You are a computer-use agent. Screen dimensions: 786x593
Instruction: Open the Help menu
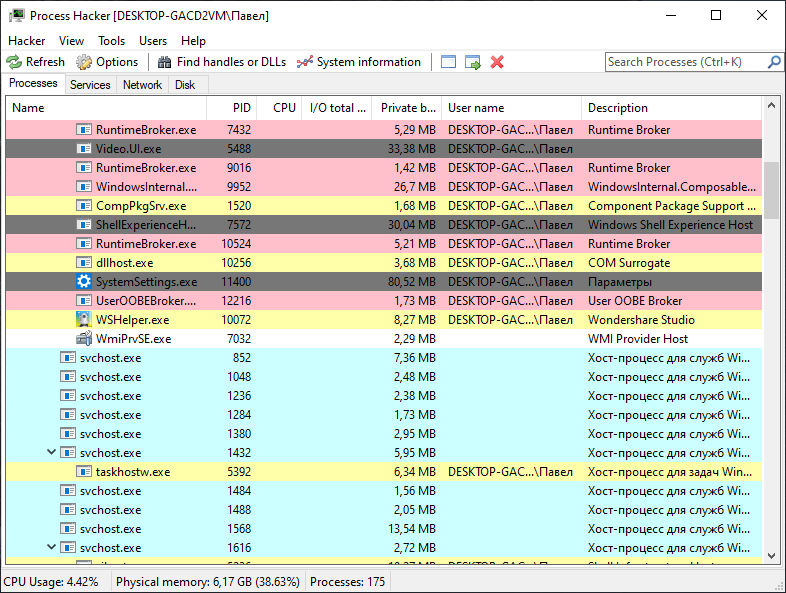tap(193, 41)
